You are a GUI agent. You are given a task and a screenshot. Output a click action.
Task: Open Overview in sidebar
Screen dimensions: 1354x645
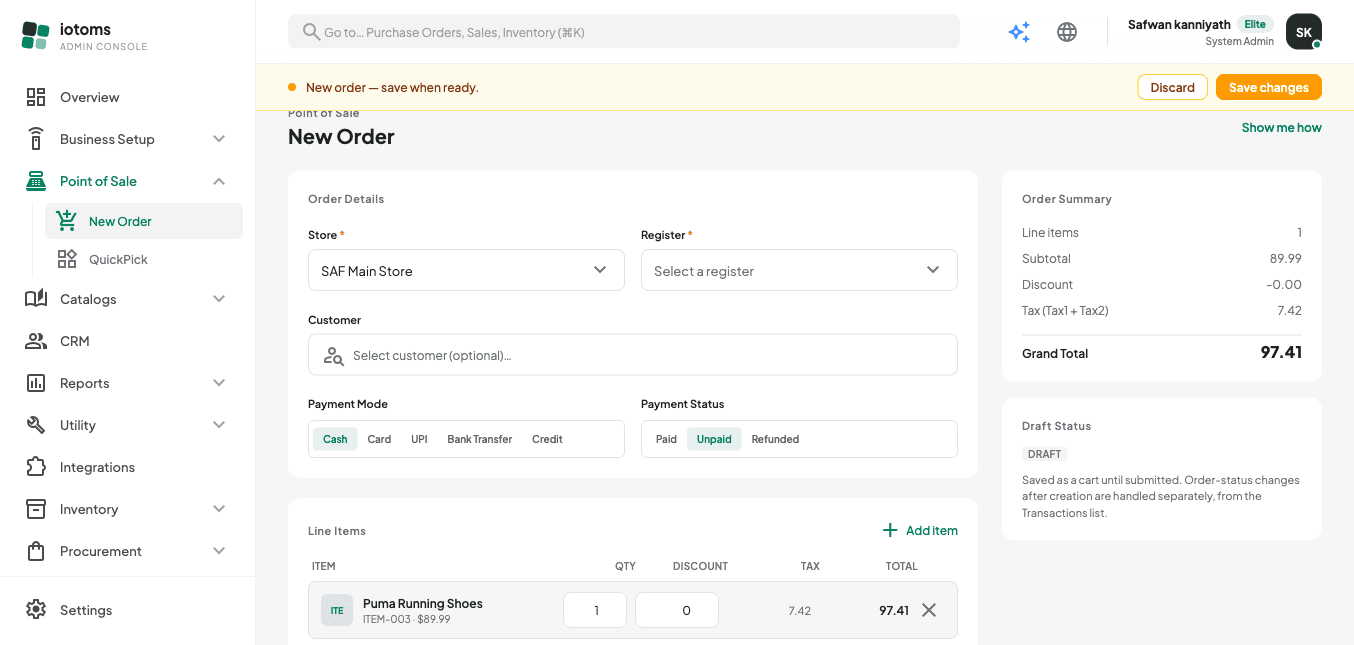127,97
